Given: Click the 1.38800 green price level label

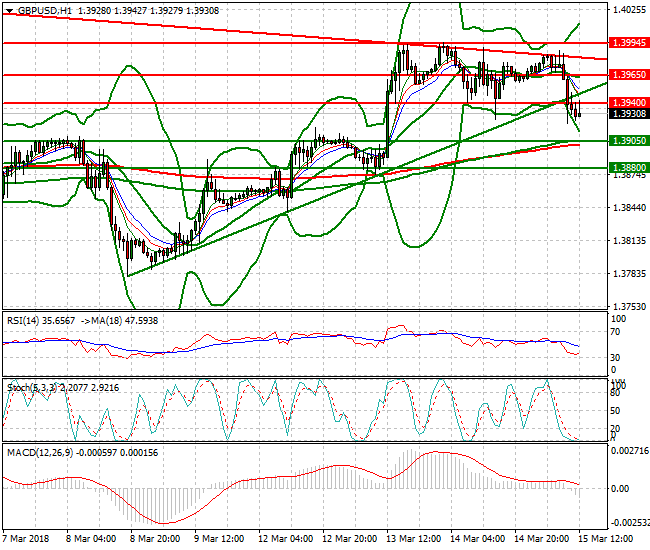Looking at the screenshot, I should [x=629, y=167].
